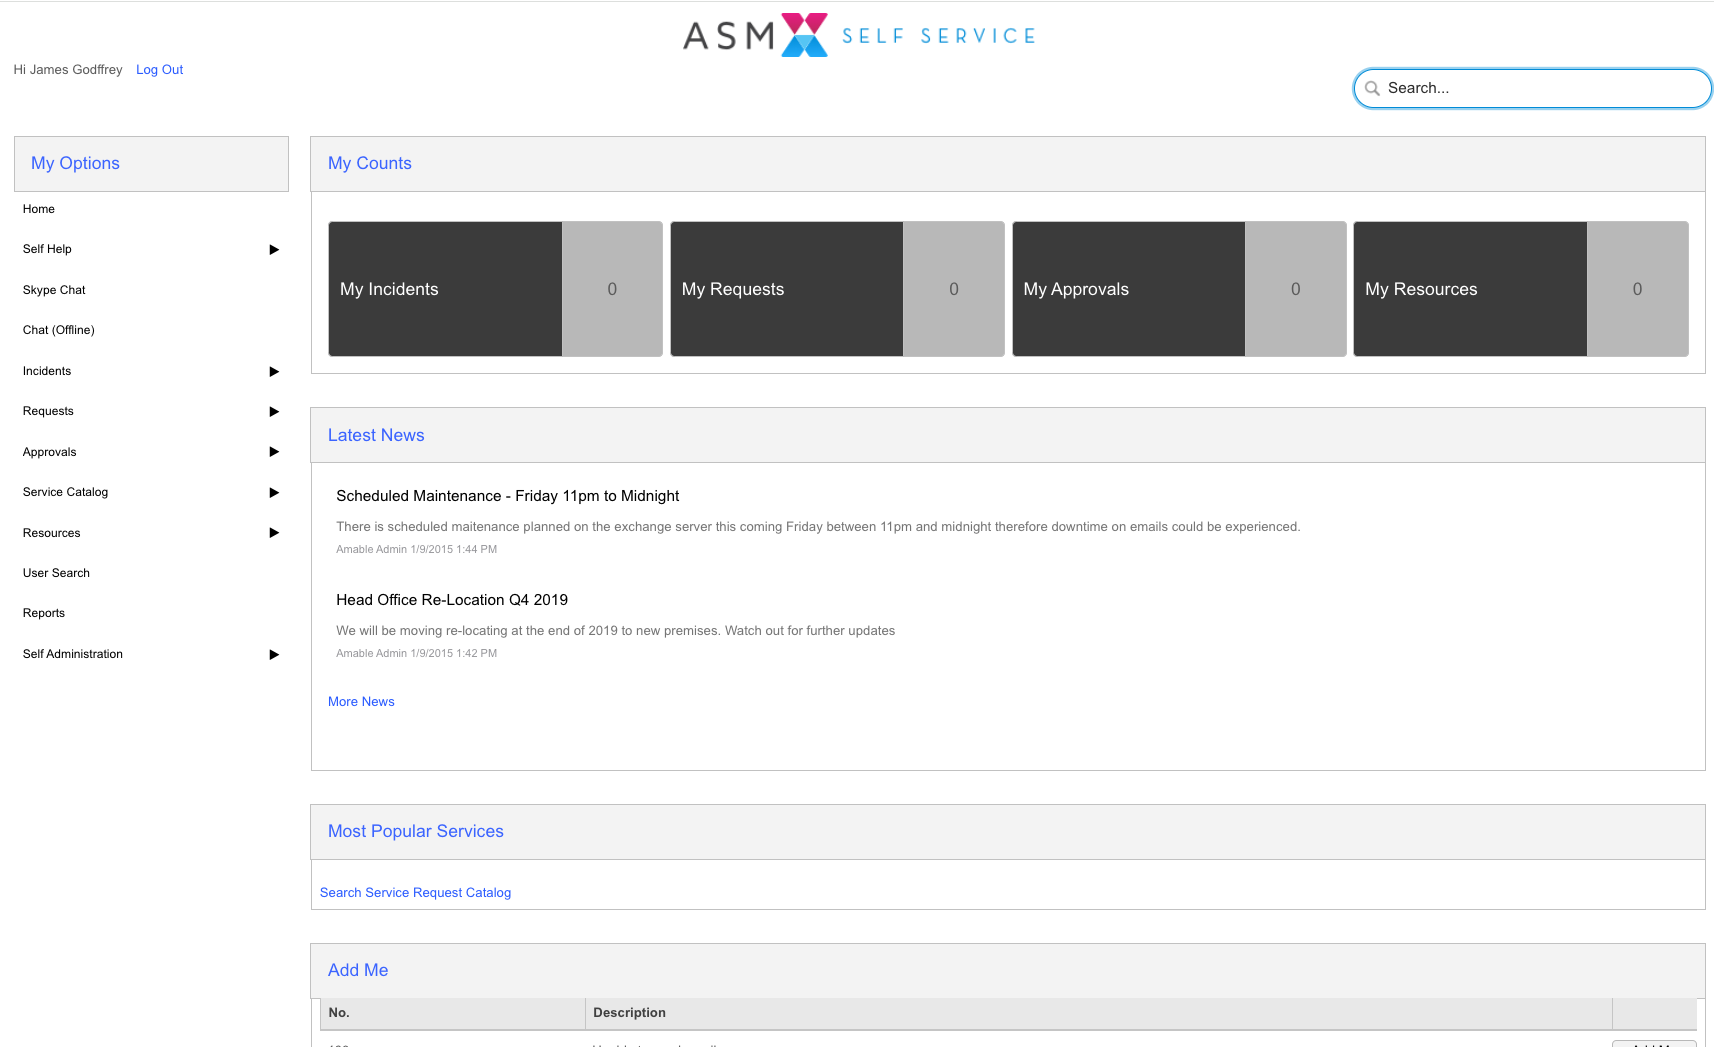Go to Home in My Options
The height and width of the screenshot is (1047, 1714).
(39, 209)
